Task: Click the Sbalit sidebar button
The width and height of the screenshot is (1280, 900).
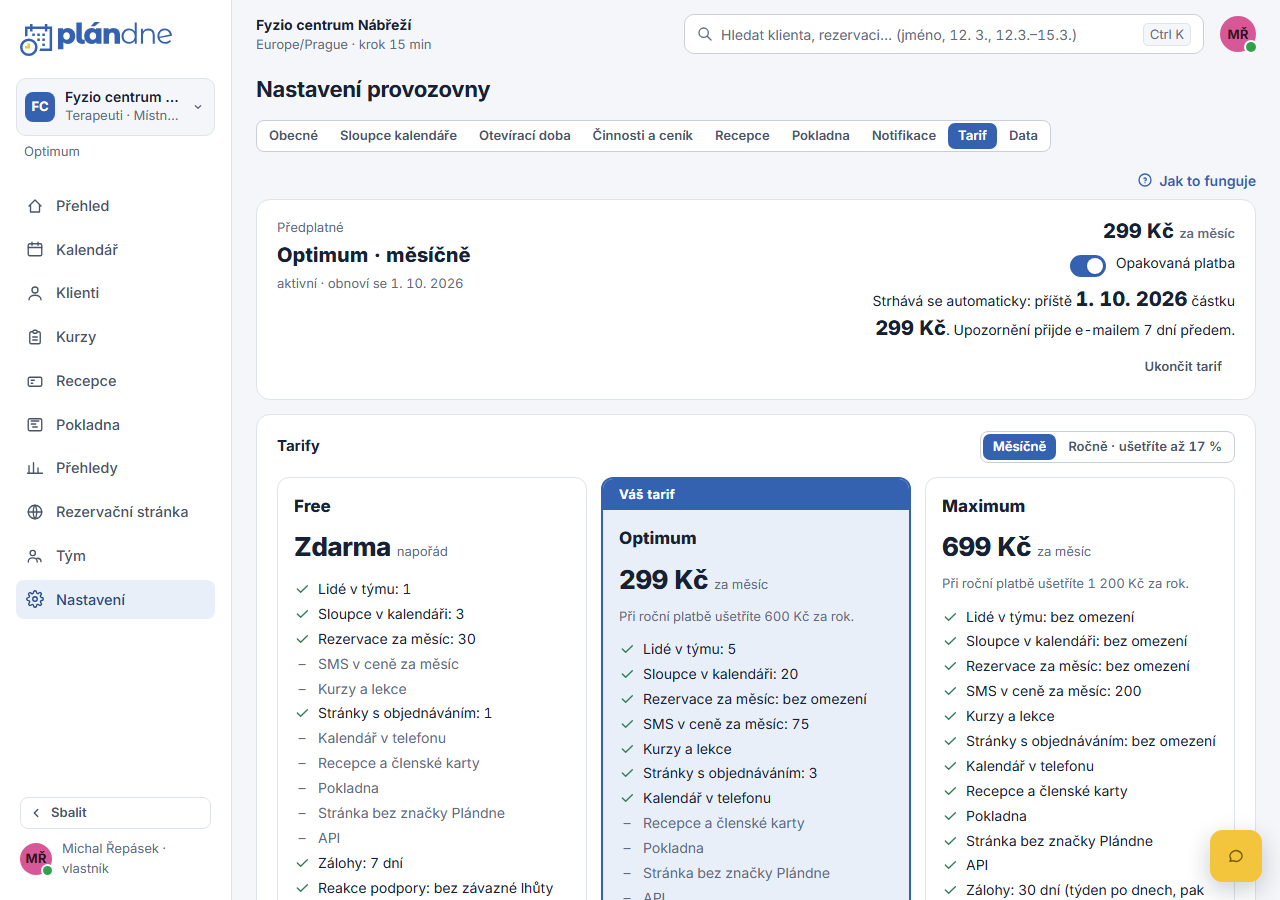Action: pos(115,813)
